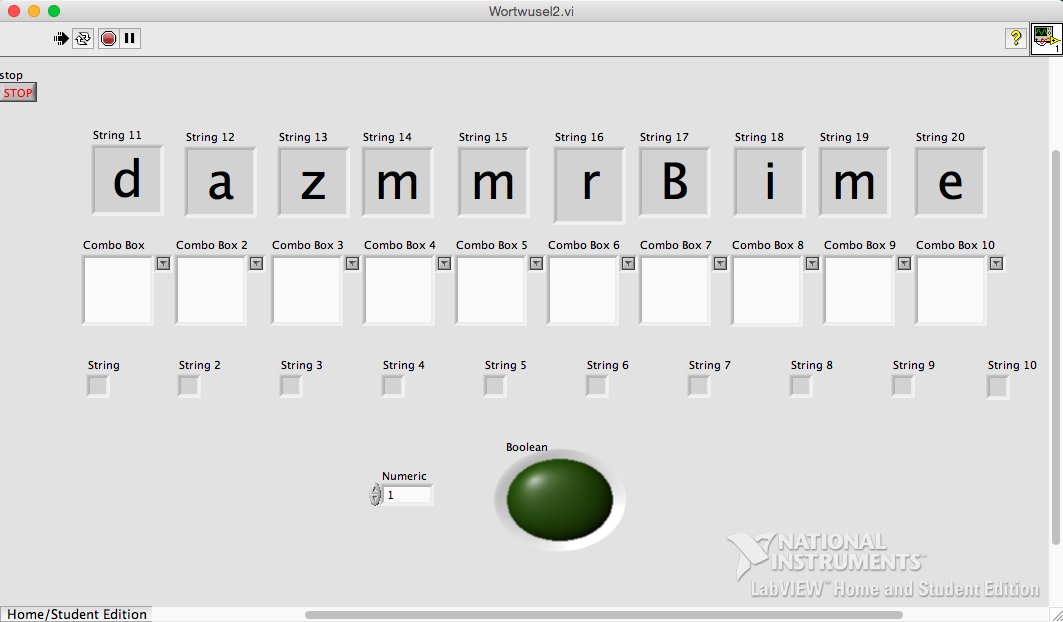
Task: Click String 20 indicator showing e
Action: coord(950,182)
